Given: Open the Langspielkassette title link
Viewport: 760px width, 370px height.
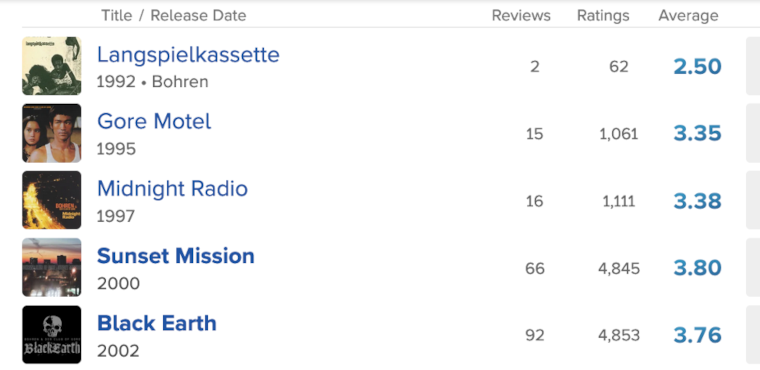Looking at the screenshot, I should [188, 54].
